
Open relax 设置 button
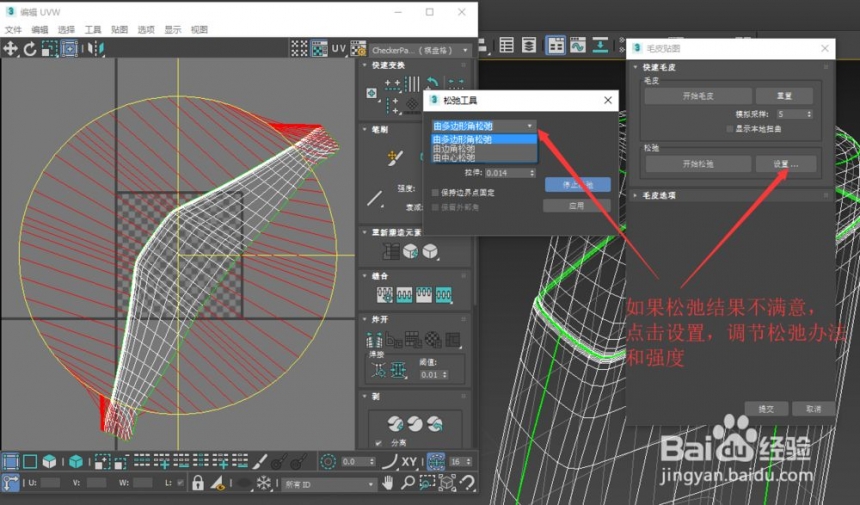pyautogui.click(x=786, y=164)
